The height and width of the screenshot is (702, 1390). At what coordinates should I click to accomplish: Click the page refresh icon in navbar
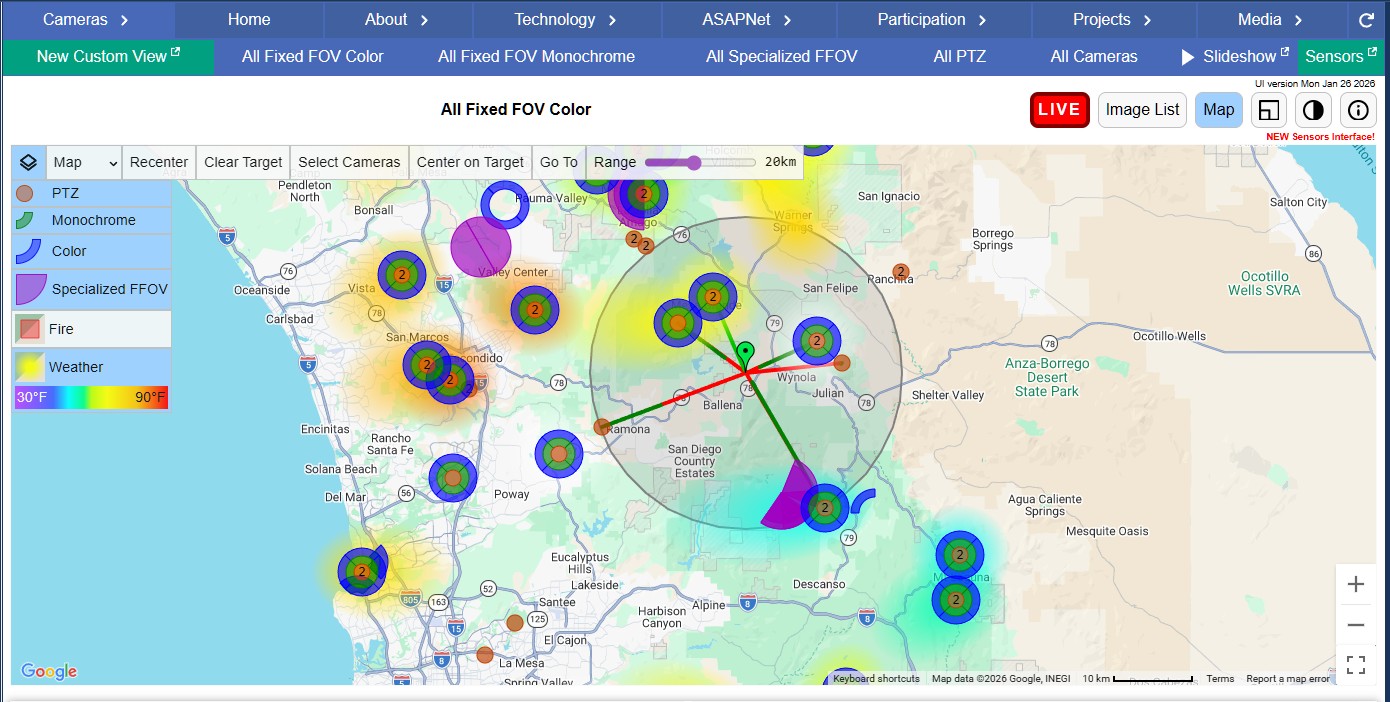tap(1366, 20)
